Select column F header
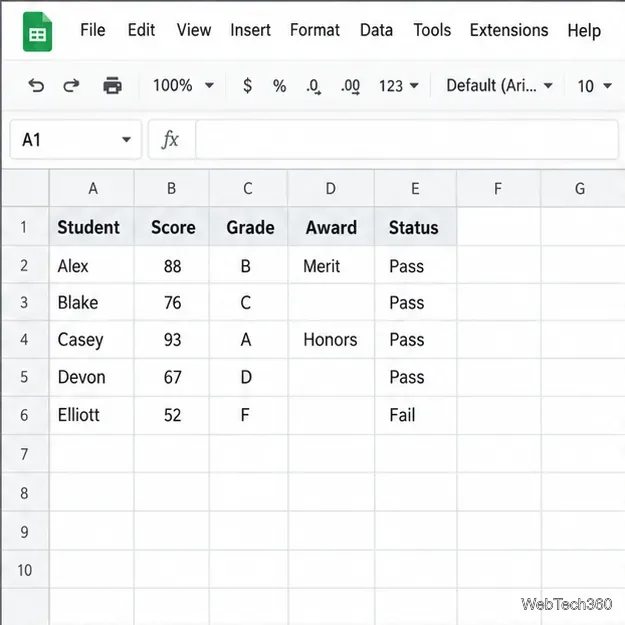Image resolution: width=625 pixels, height=625 pixels. [x=498, y=188]
